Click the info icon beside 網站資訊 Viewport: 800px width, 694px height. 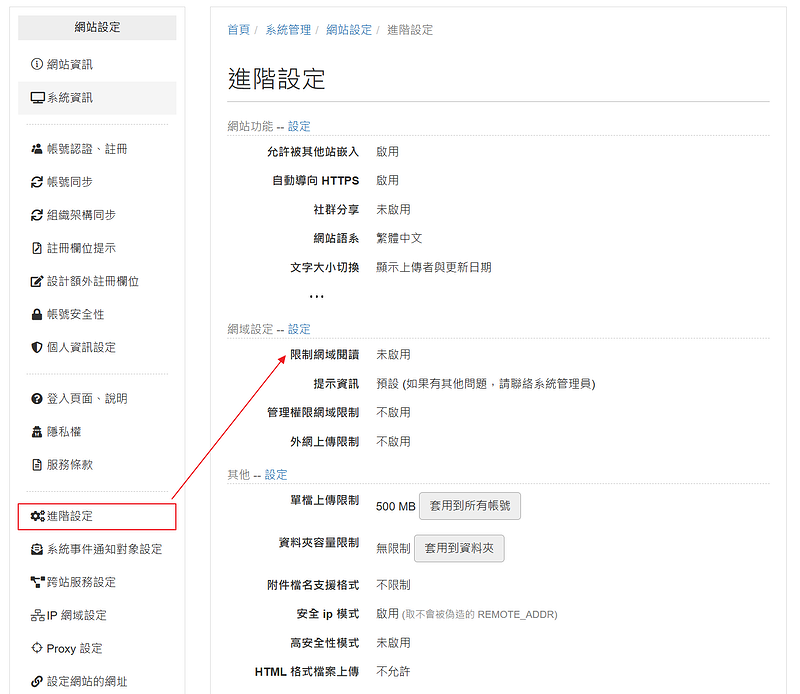37,65
